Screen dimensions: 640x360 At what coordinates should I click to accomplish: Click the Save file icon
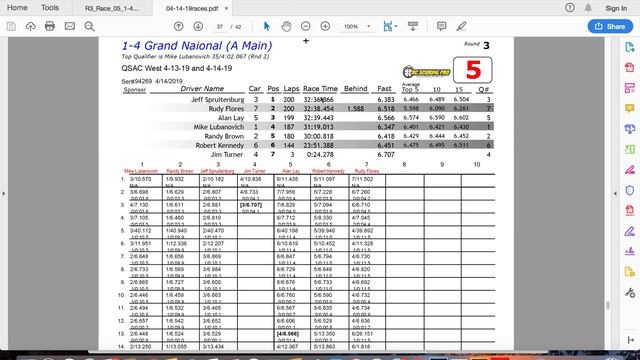click(x=11, y=27)
